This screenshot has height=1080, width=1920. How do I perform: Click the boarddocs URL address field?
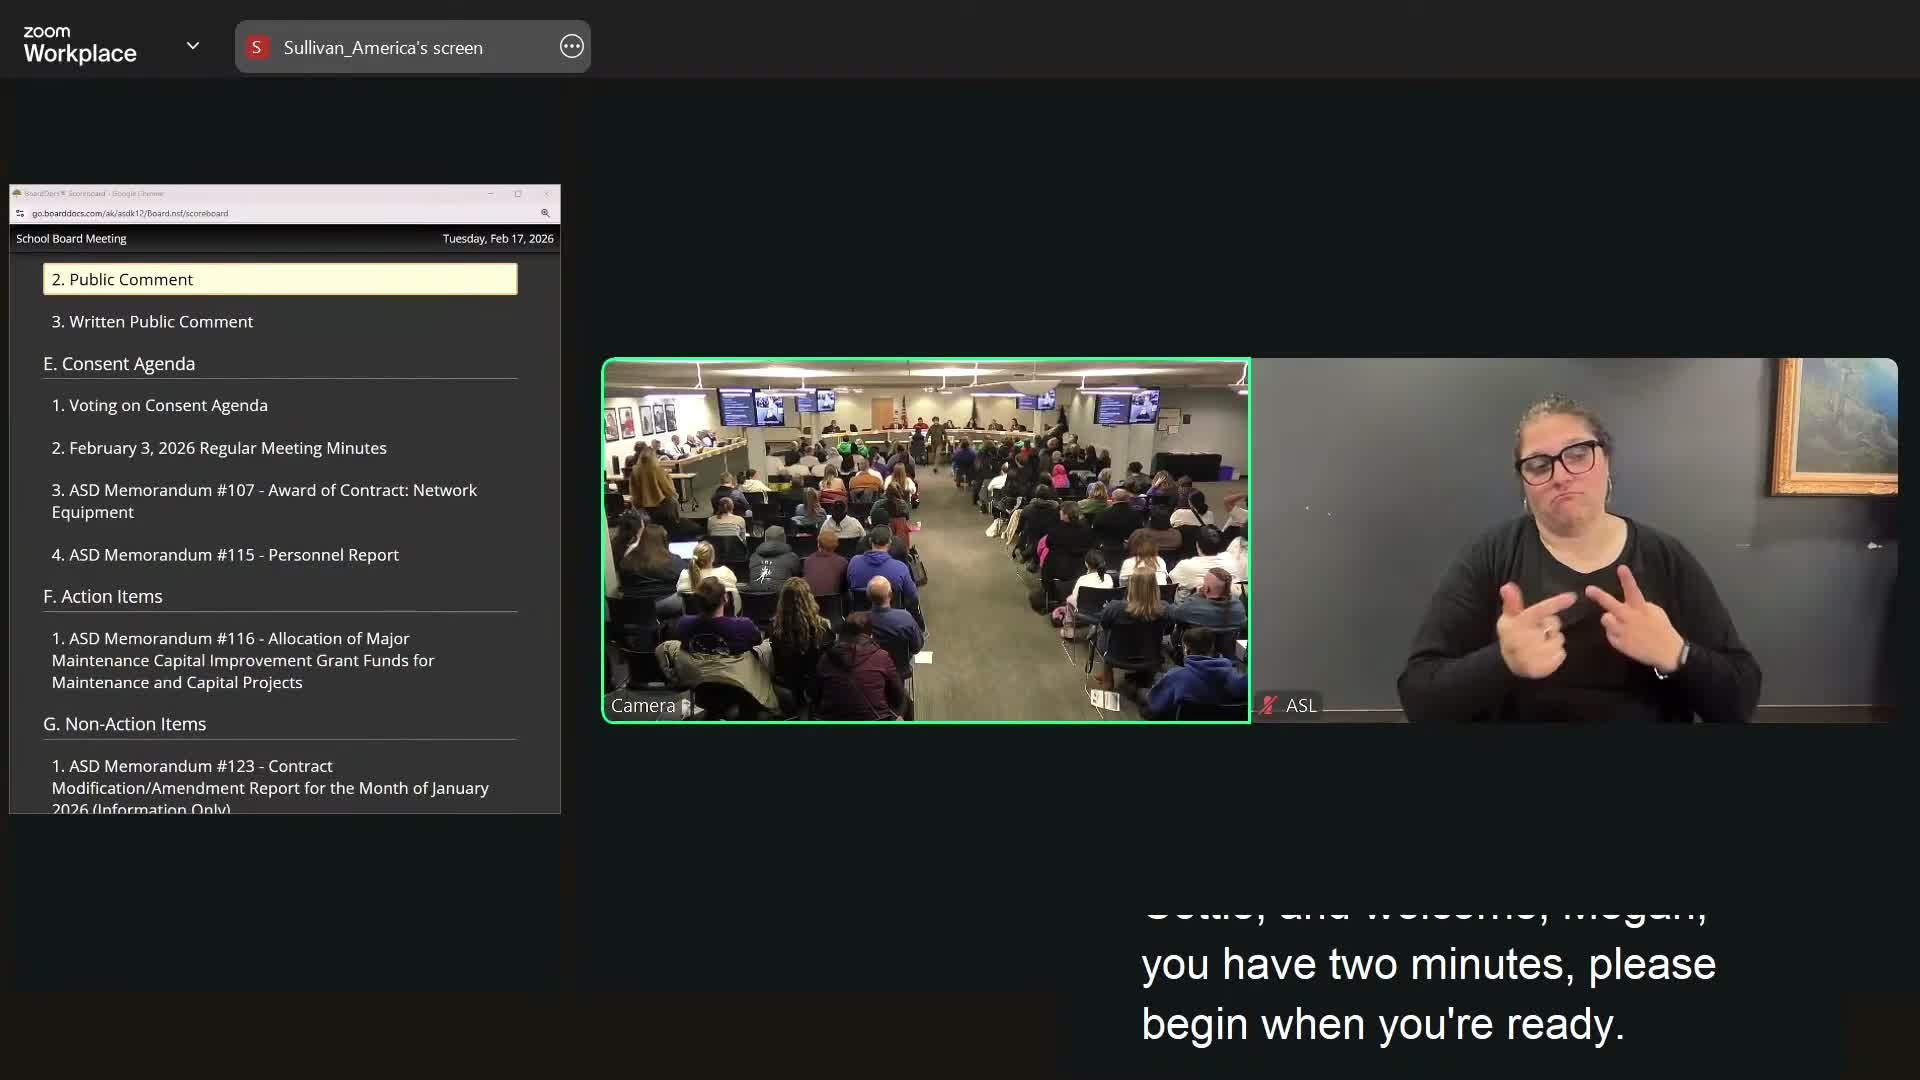point(130,213)
